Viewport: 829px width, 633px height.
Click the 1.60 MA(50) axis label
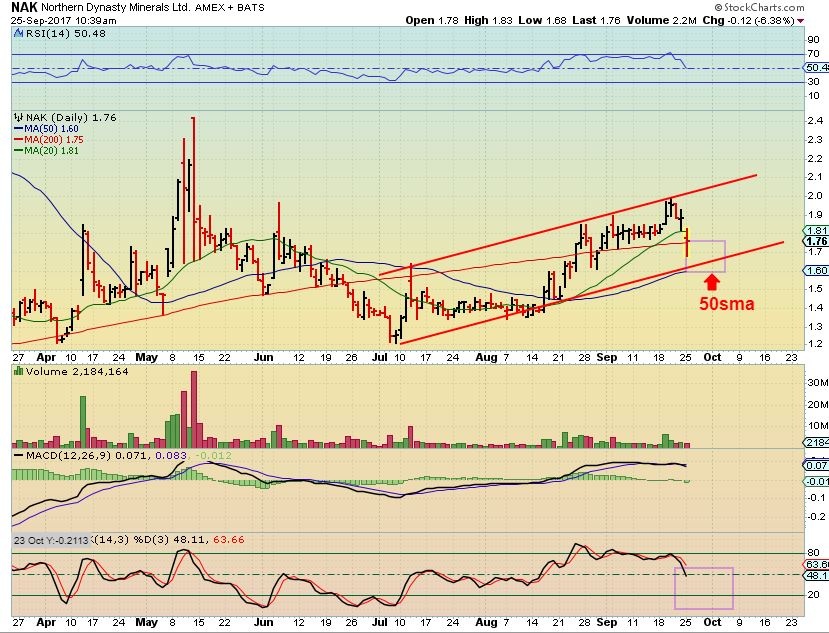point(815,270)
